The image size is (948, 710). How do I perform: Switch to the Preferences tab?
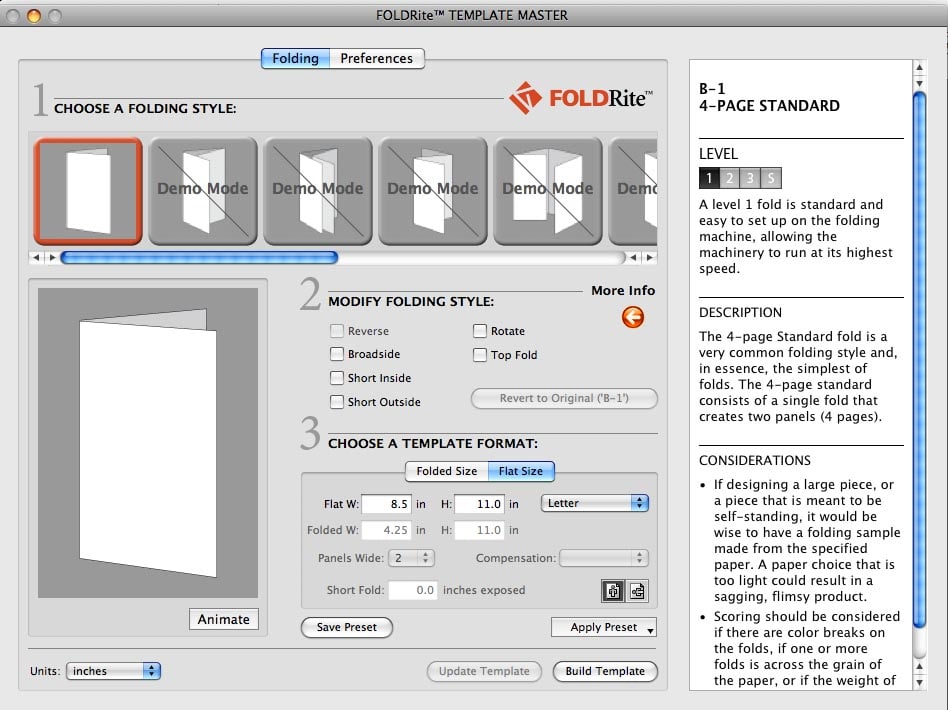tap(376, 59)
